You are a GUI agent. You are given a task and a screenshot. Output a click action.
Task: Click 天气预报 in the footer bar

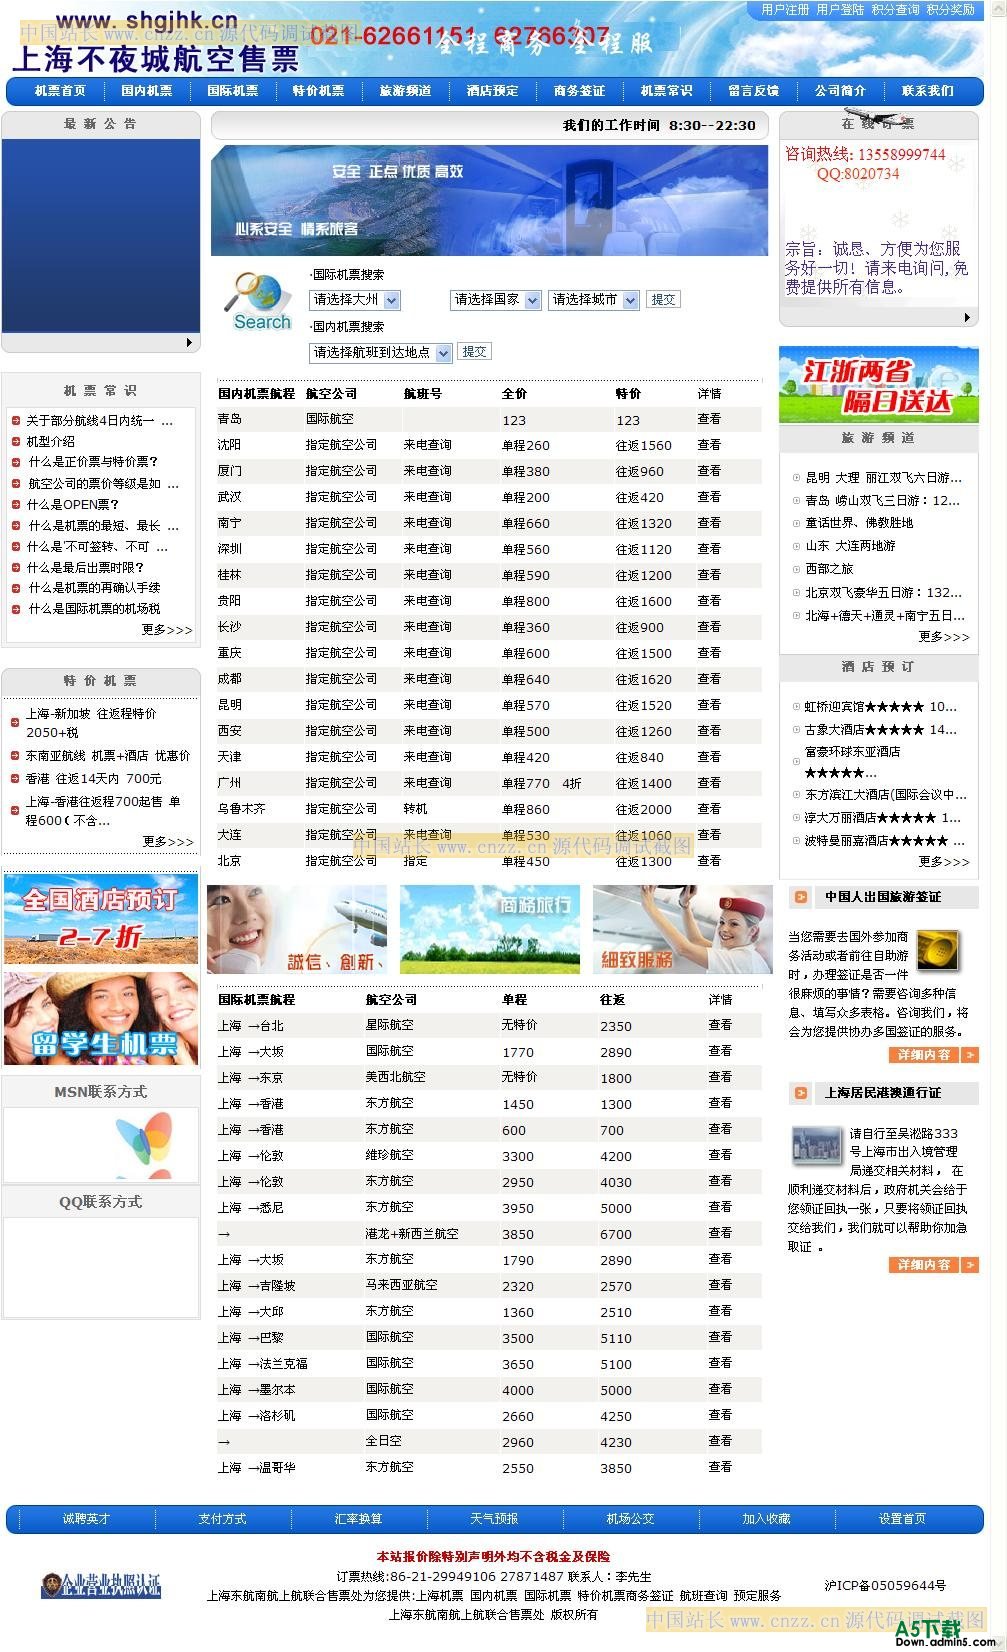[x=494, y=1519]
